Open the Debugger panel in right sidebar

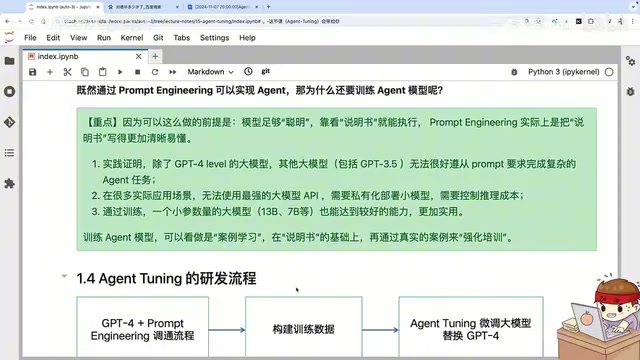tap(630, 91)
